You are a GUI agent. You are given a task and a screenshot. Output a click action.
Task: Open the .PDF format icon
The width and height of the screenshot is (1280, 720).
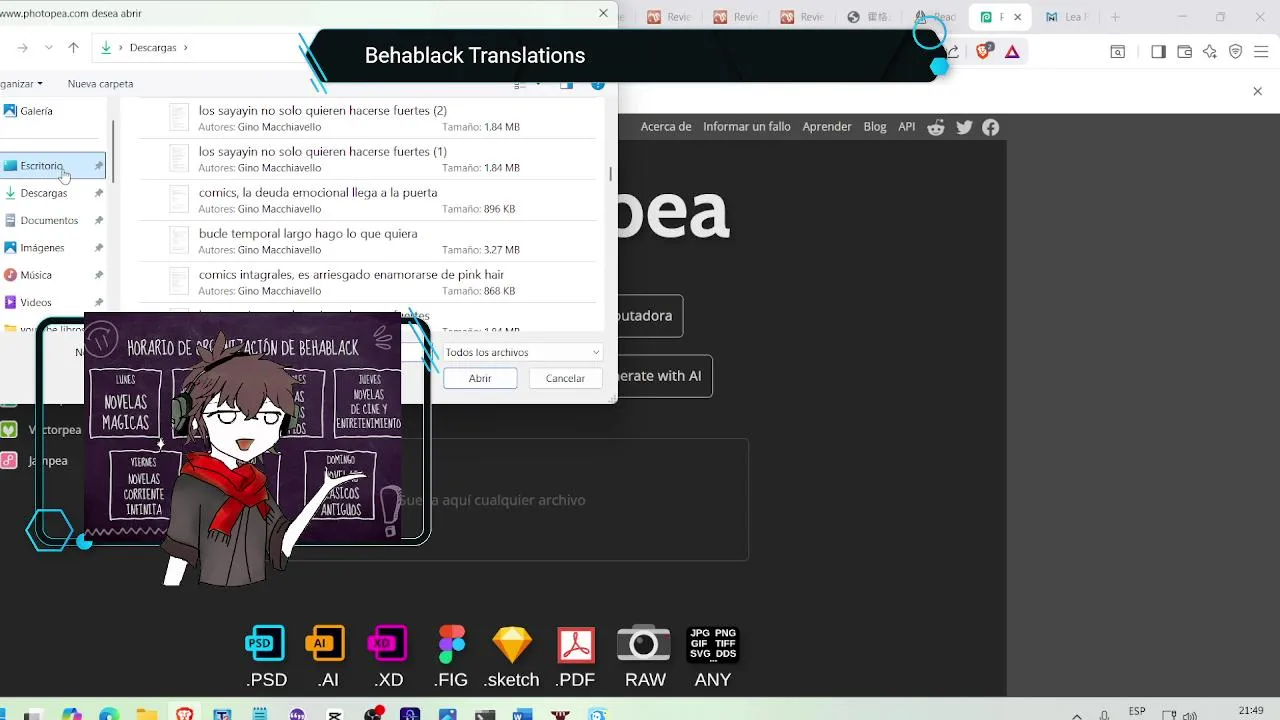[576, 657]
